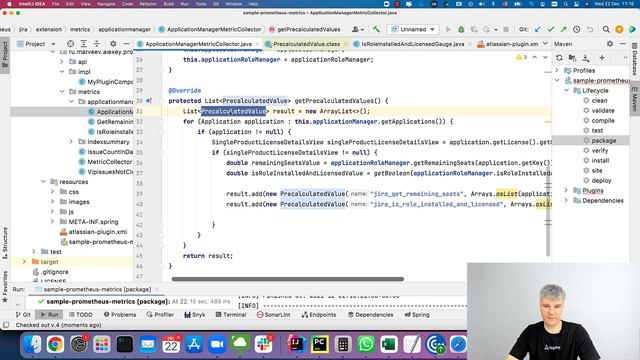Expand the indexsummary folder
Screen dimensions: 640x360
click(x=71, y=142)
